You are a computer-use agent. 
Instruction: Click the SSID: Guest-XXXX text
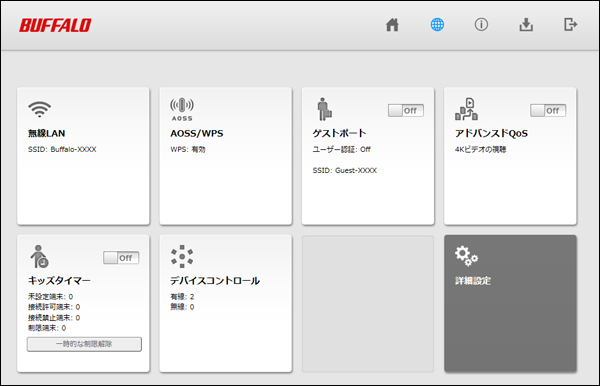tap(345, 170)
